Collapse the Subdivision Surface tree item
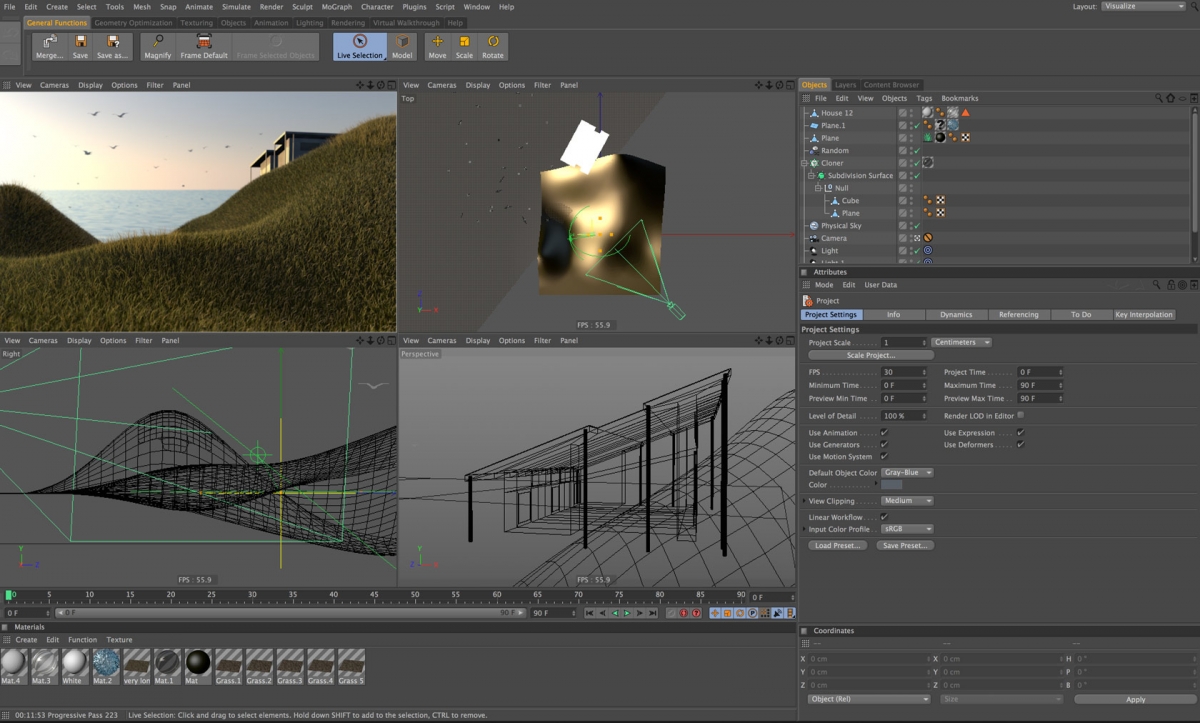The width and height of the screenshot is (1200, 723). point(811,176)
